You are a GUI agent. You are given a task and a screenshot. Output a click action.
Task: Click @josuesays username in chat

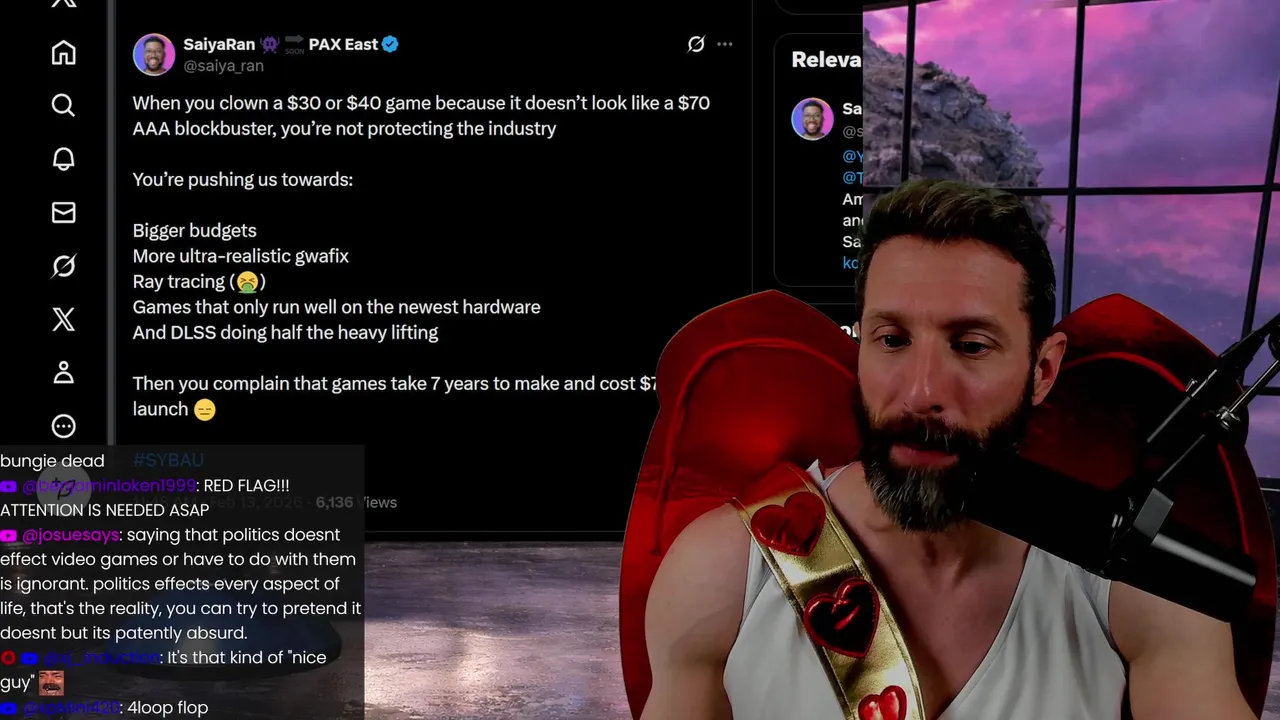70,535
